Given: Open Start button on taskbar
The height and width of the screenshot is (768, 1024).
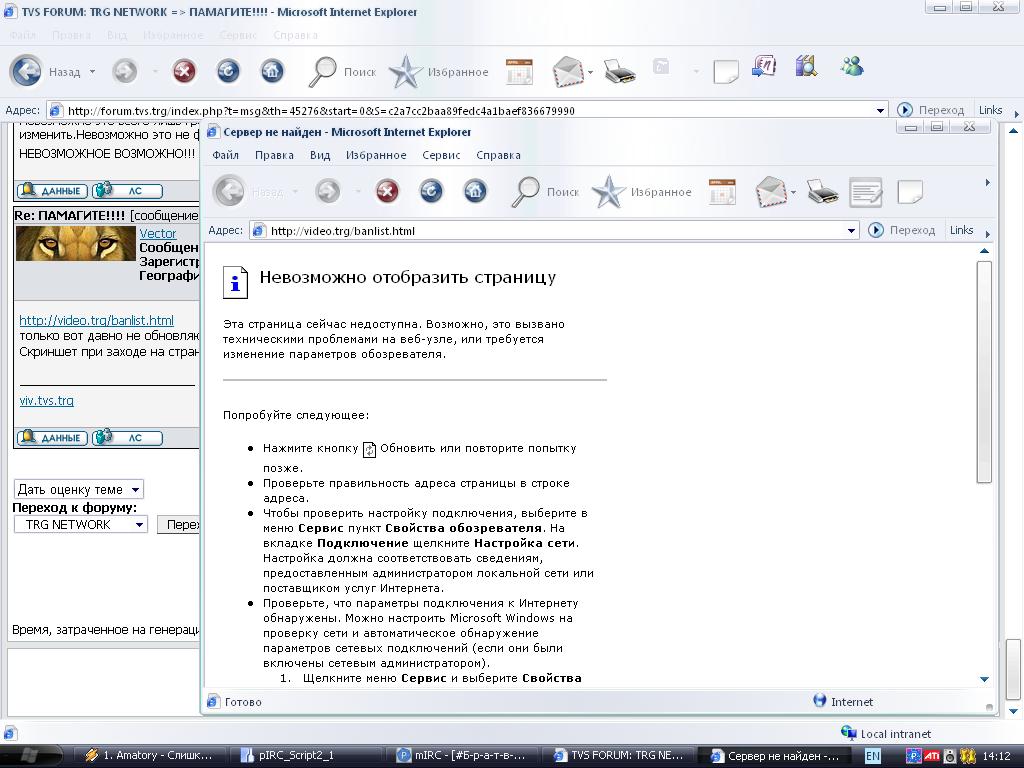Looking at the screenshot, I should click(29, 756).
